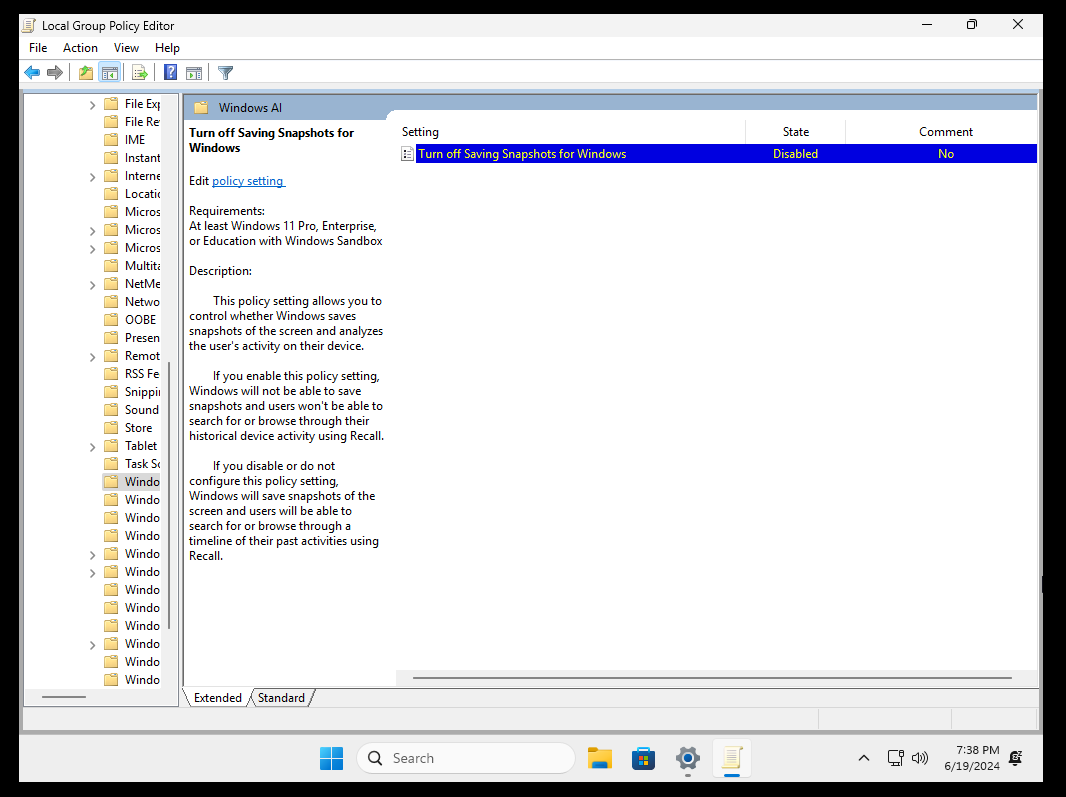Sort by the State column header

point(795,132)
